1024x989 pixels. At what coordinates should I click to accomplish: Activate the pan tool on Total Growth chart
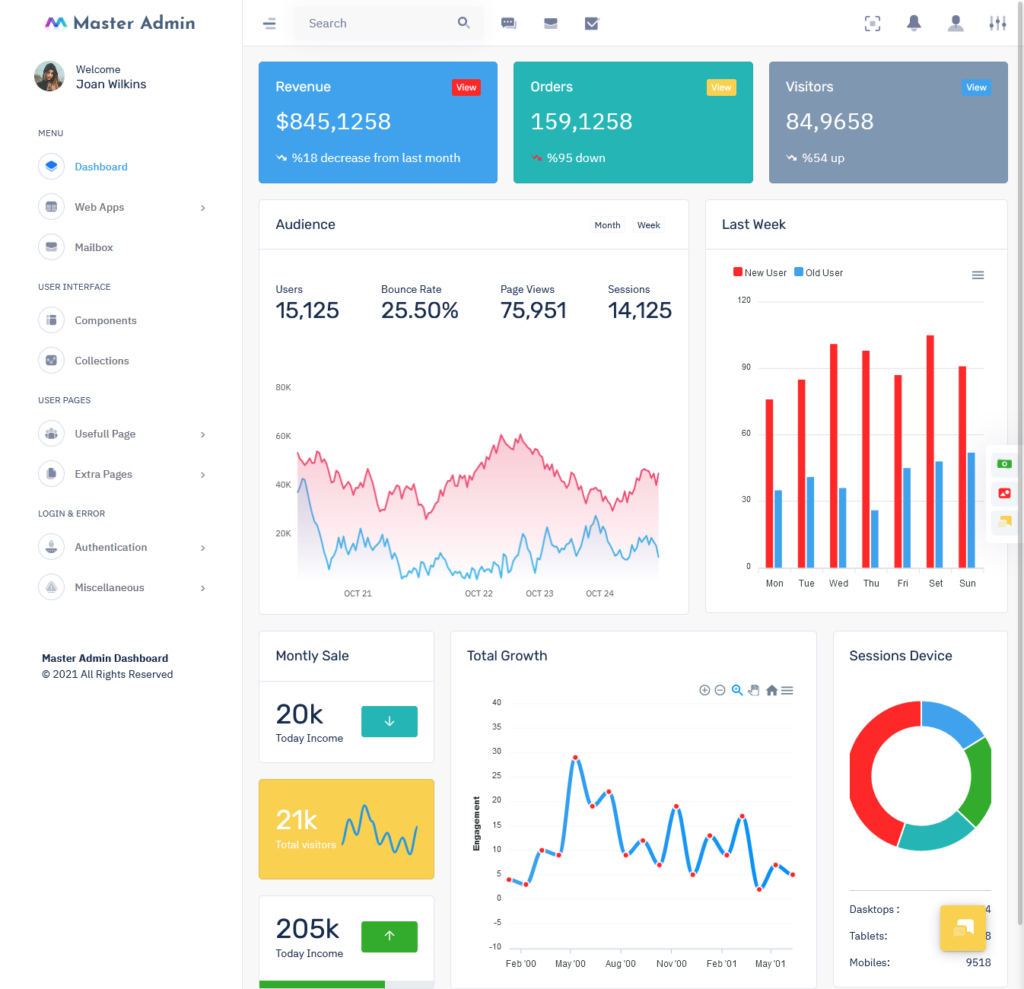tap(753, 690)
